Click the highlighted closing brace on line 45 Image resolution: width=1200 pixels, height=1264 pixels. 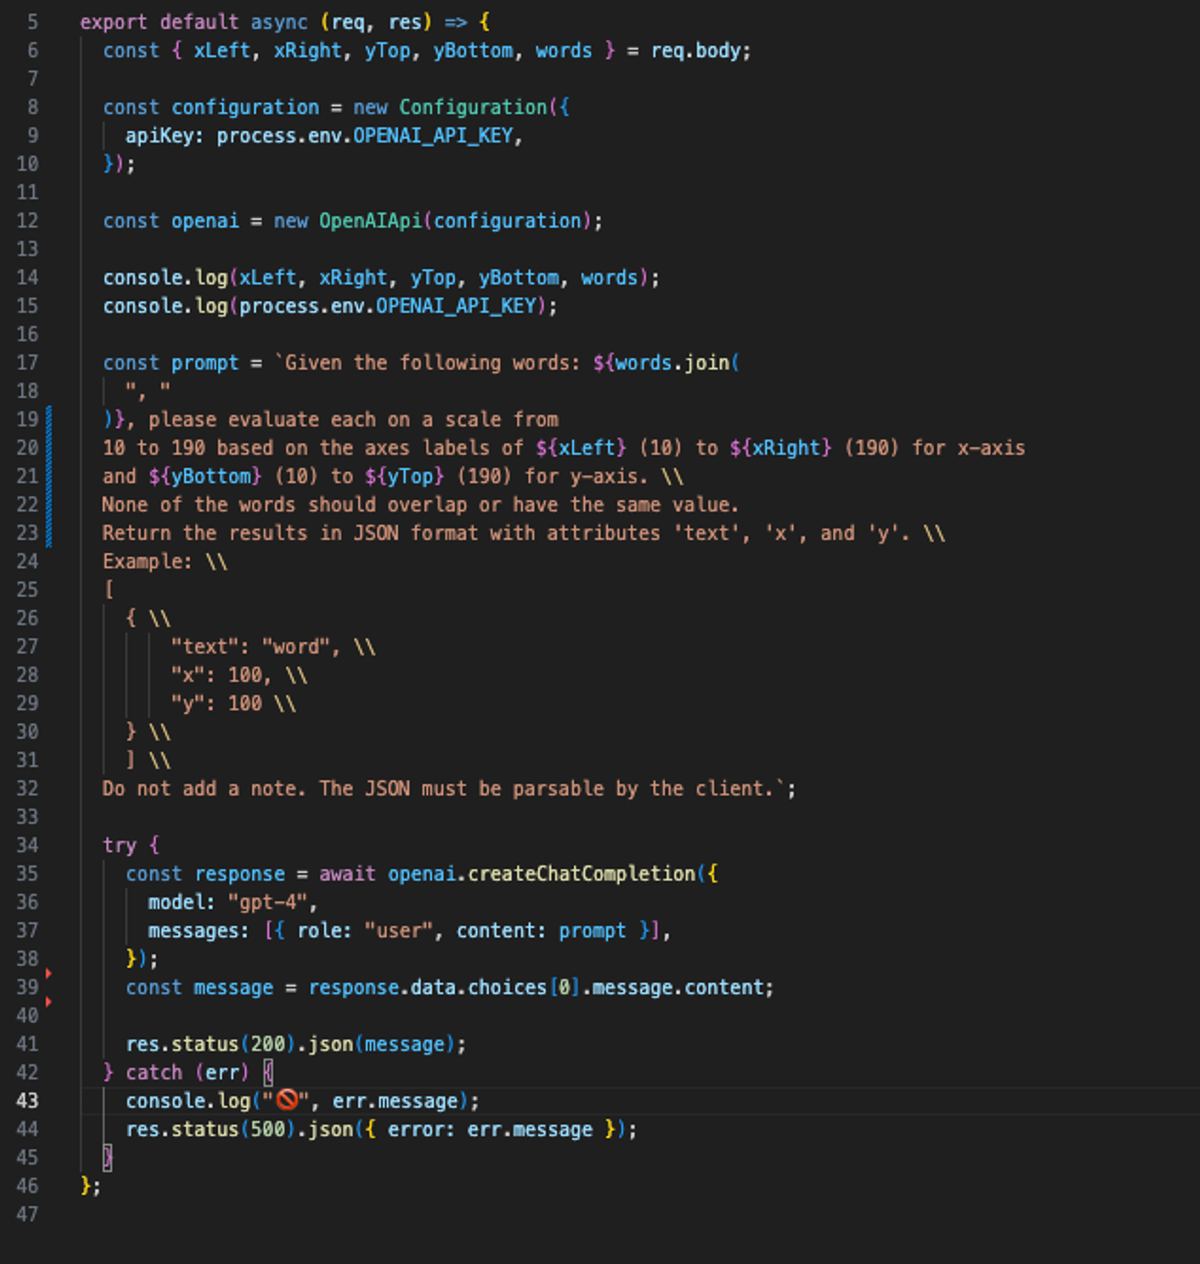(108, 1158)
